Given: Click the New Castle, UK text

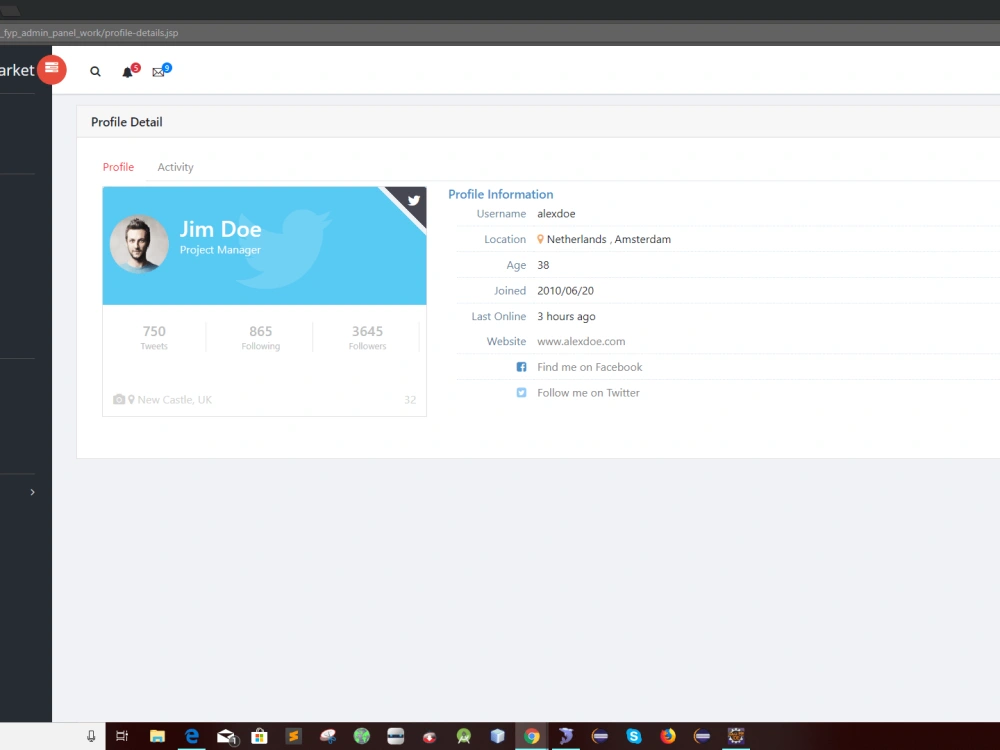Looking at the screenshot, I should click(x=175, y=400).
